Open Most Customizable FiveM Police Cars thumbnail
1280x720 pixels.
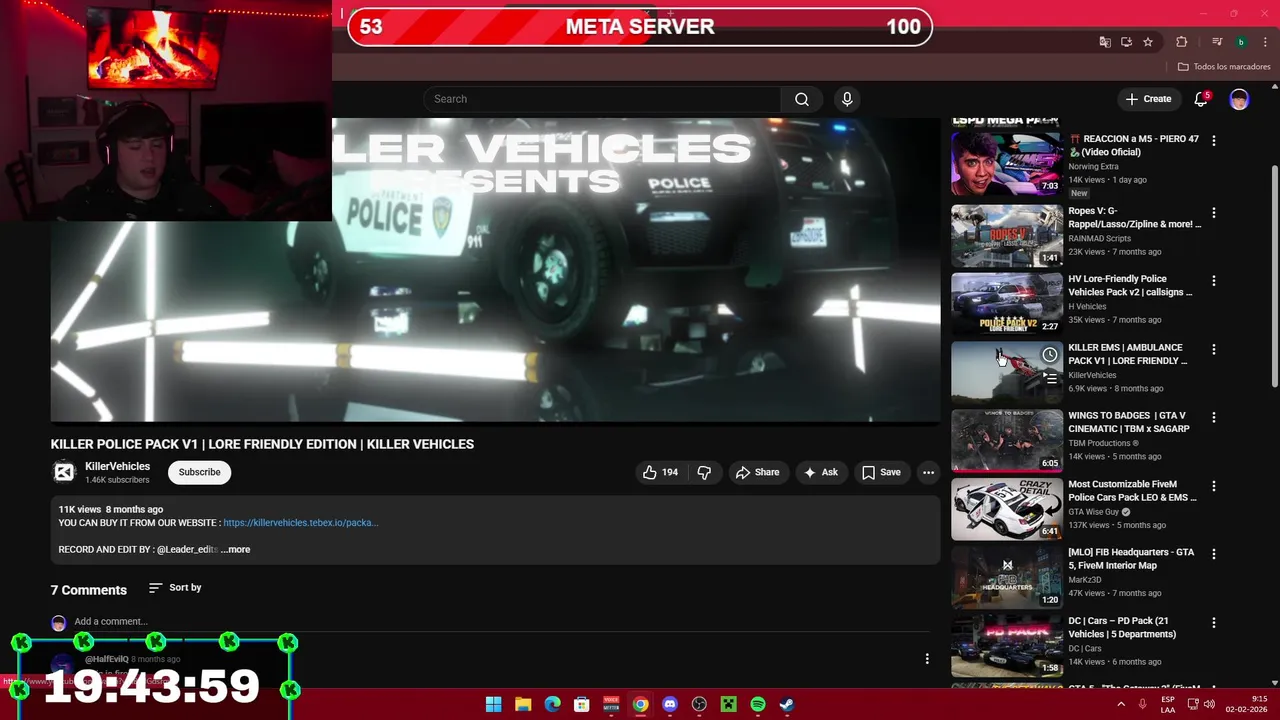[x=1007, y=509]
